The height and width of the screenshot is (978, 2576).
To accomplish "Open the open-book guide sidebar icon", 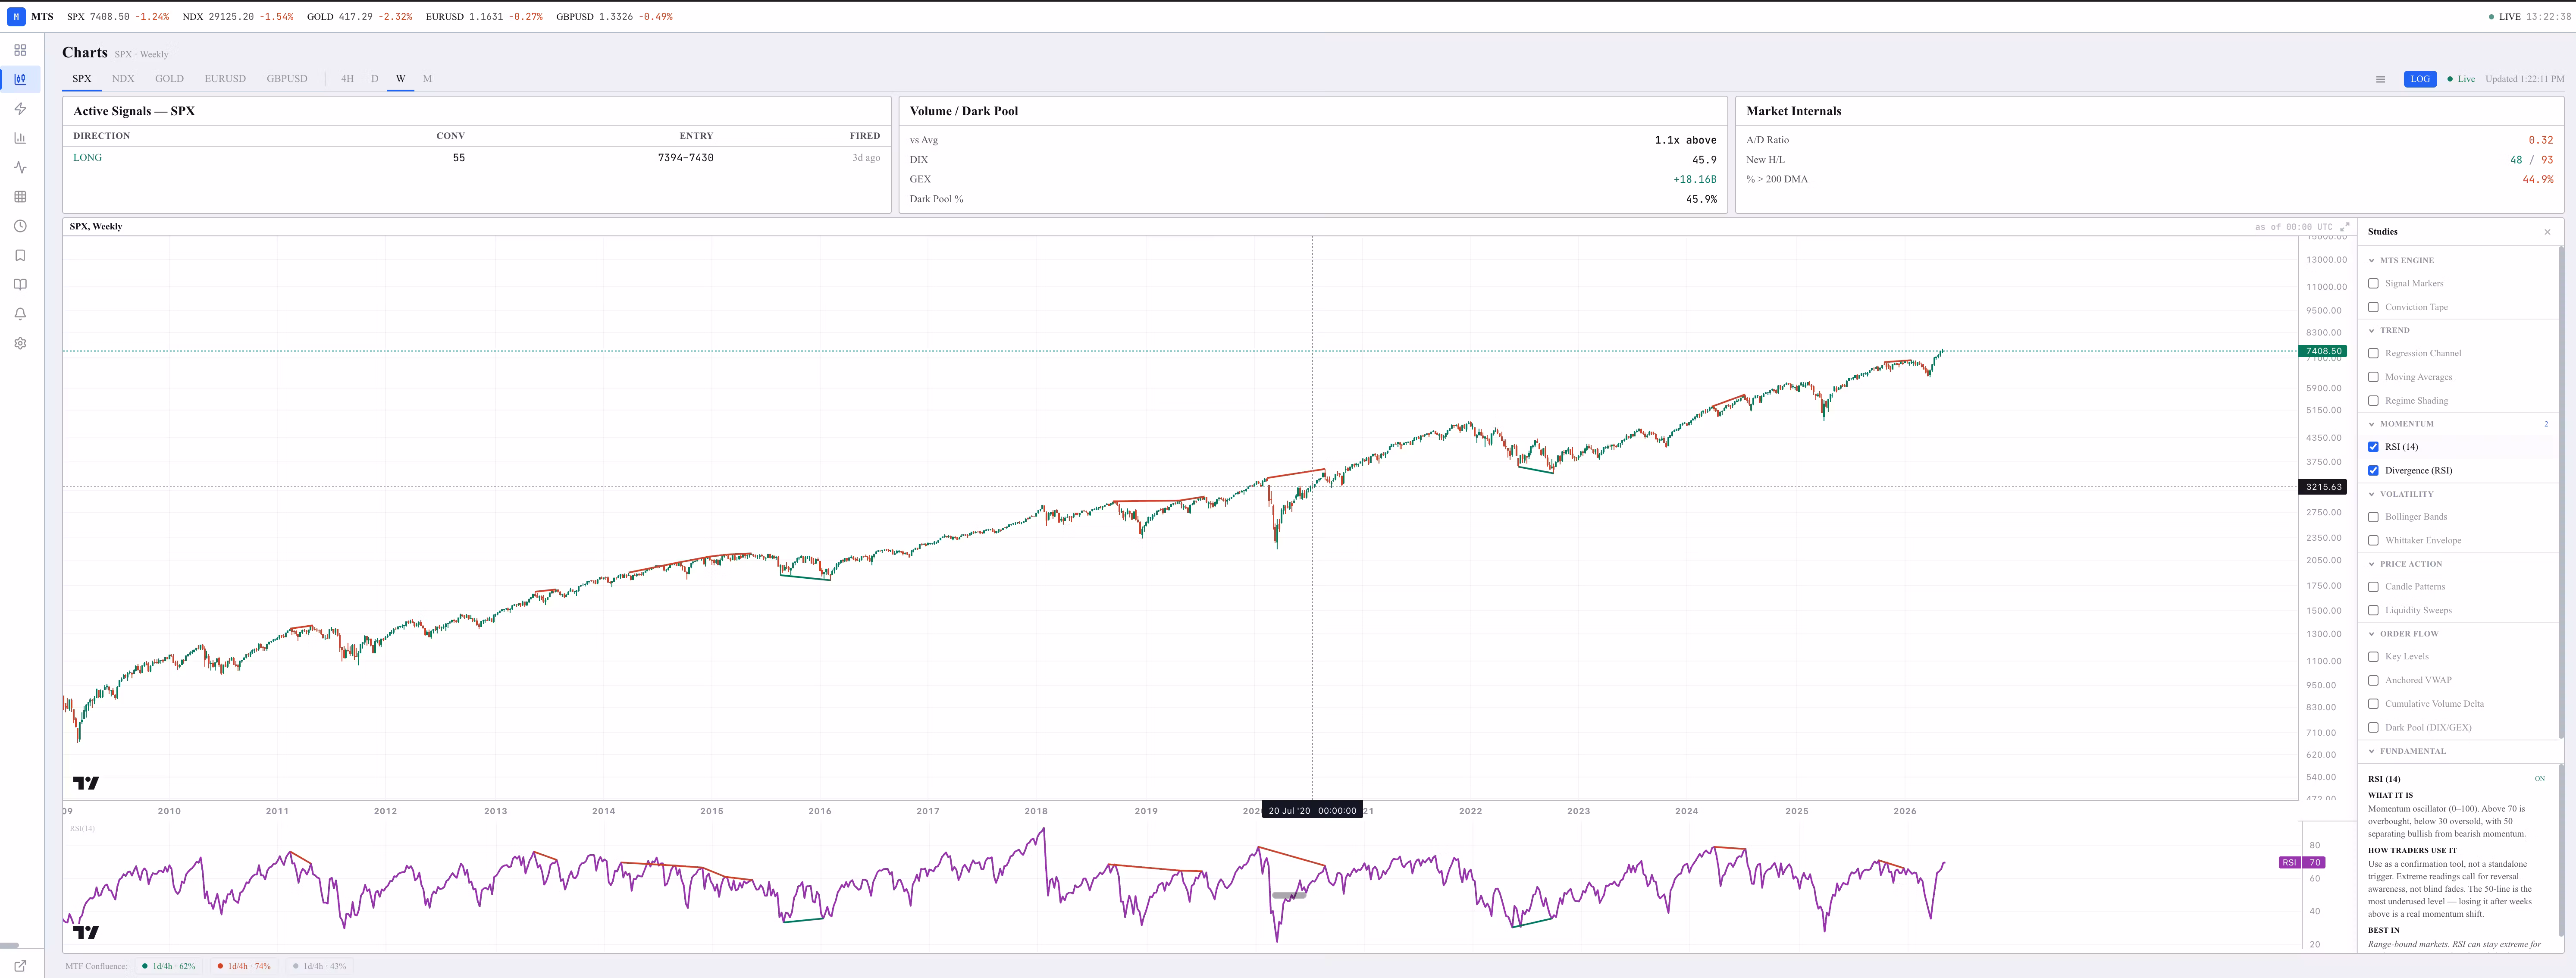I will [x=20, y=285].
